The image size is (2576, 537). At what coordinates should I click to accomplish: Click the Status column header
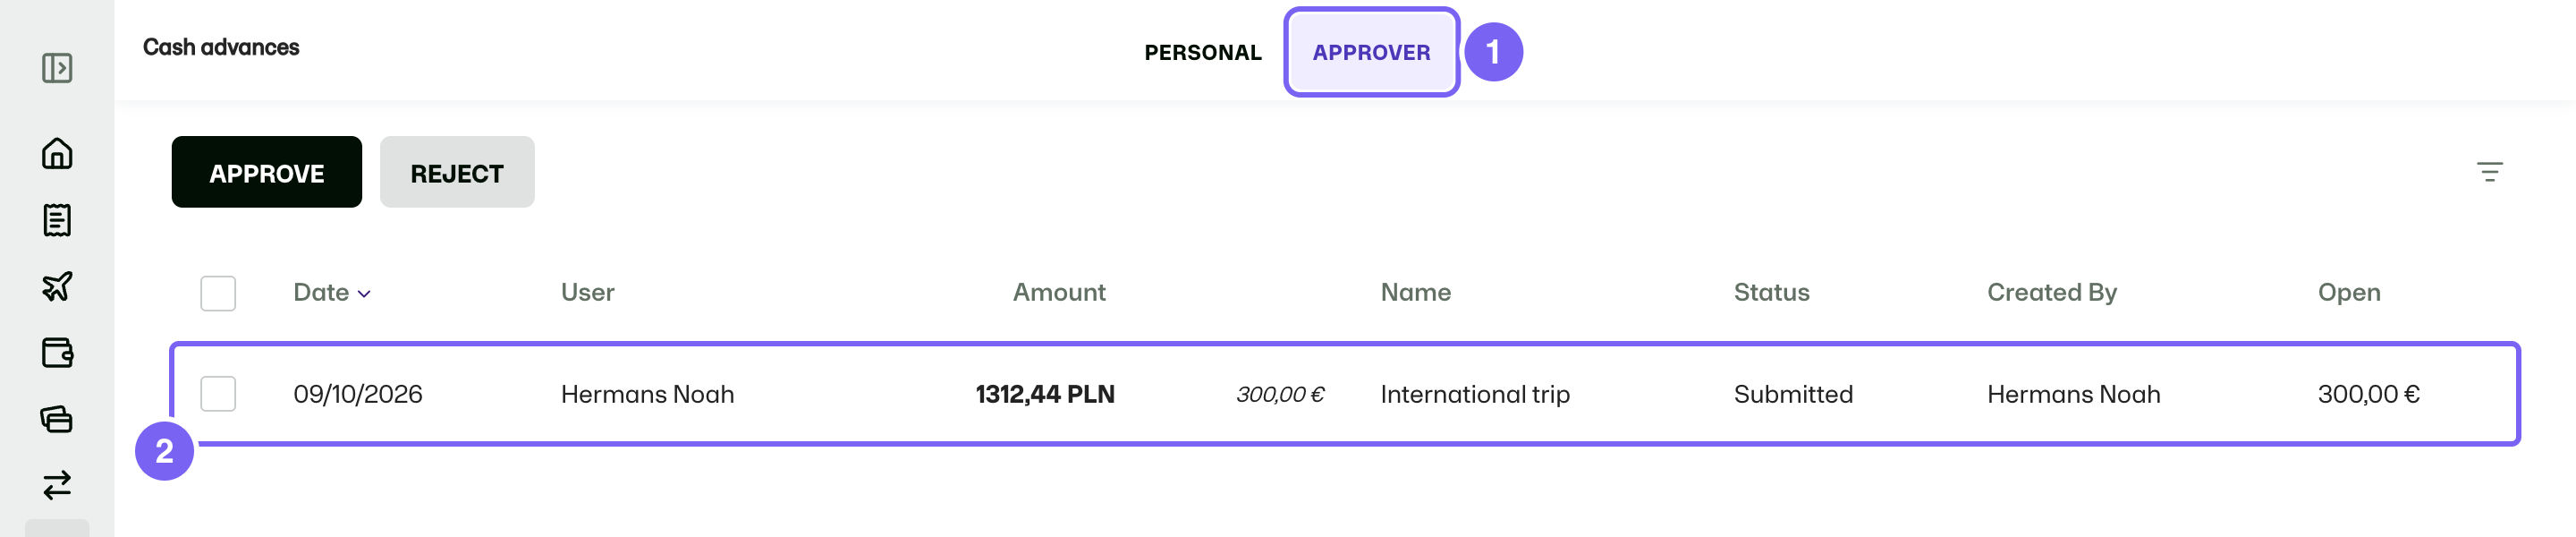[x=1771, y=293]
